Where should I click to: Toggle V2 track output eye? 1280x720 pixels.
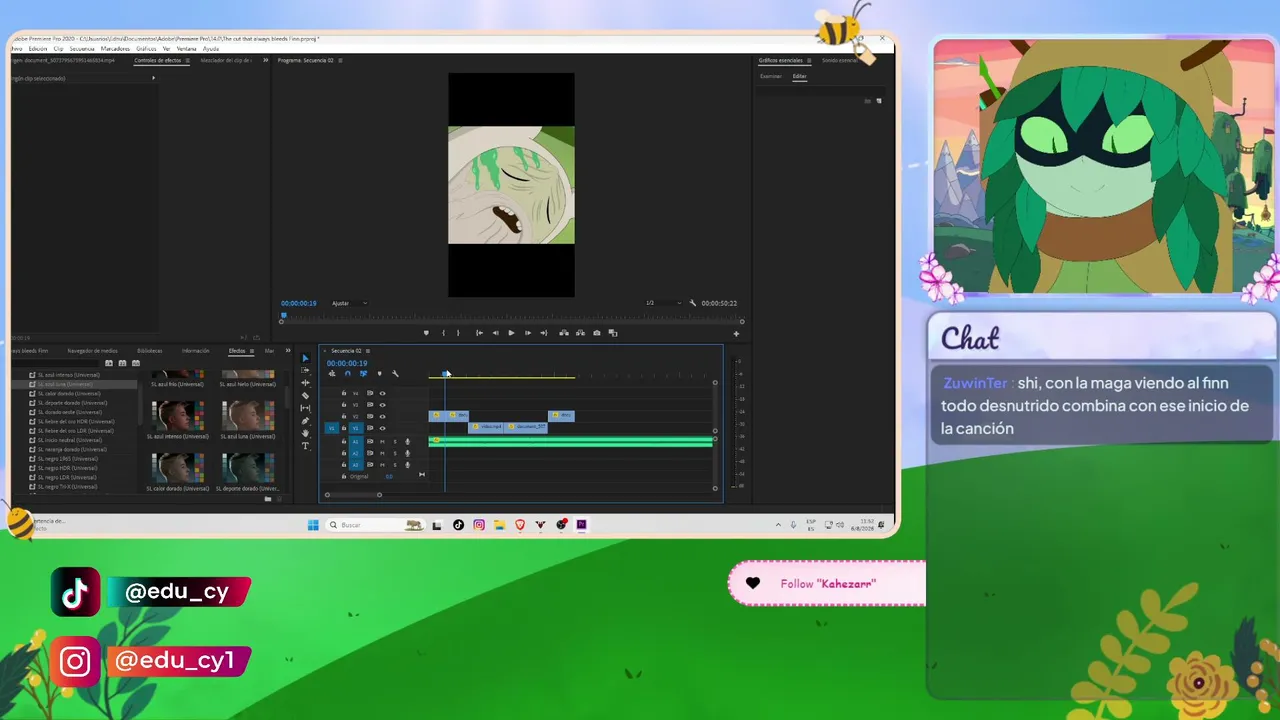(x=382, y=416)
